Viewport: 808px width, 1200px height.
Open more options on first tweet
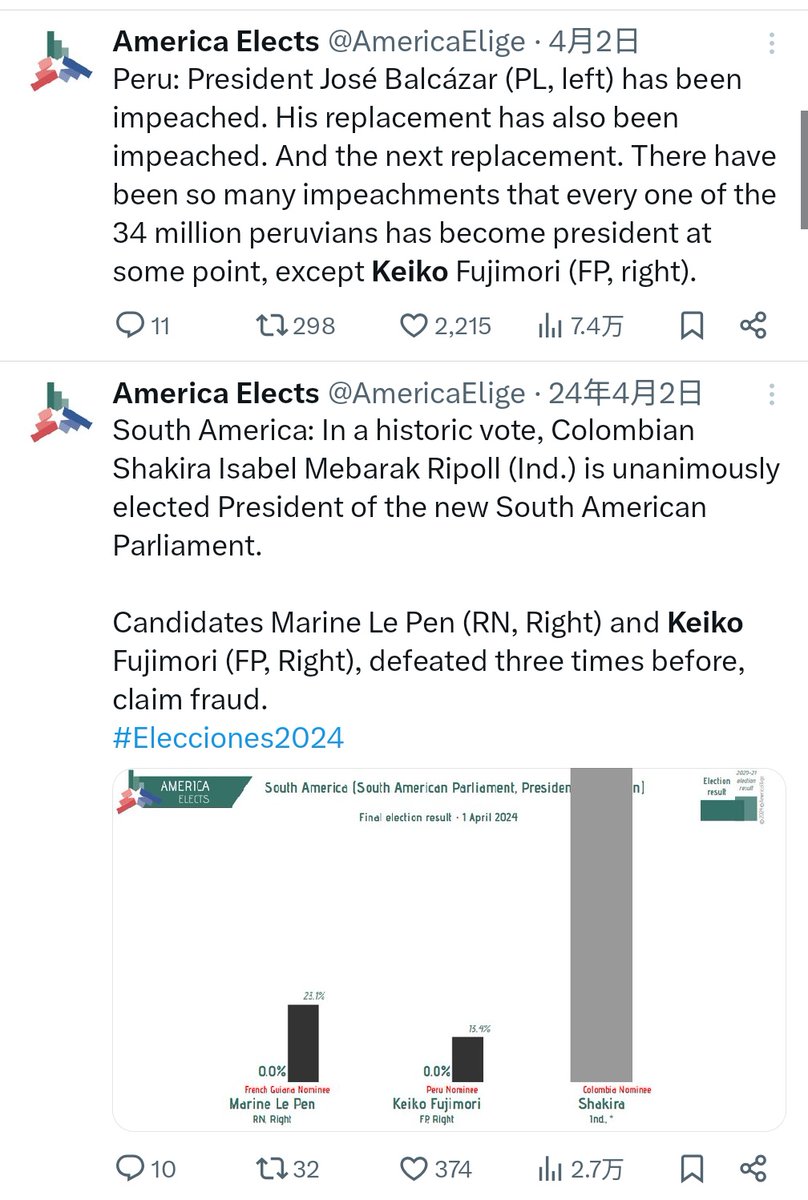tap(772, 44)
